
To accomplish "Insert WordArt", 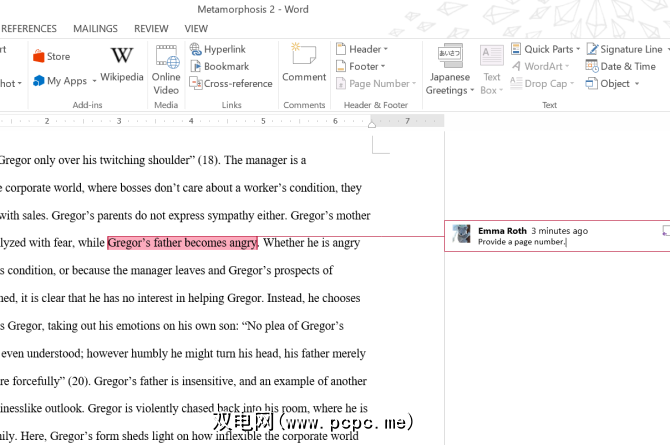I will pos(541,66).
